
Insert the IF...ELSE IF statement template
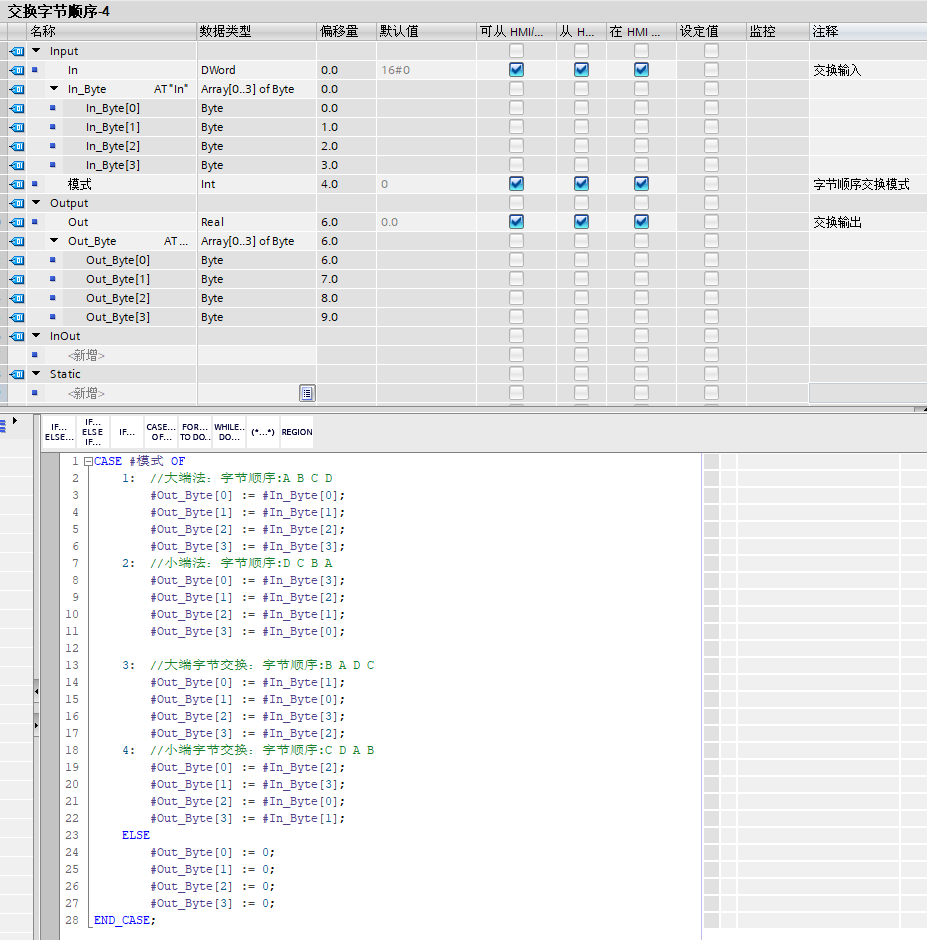coord(93,432)
